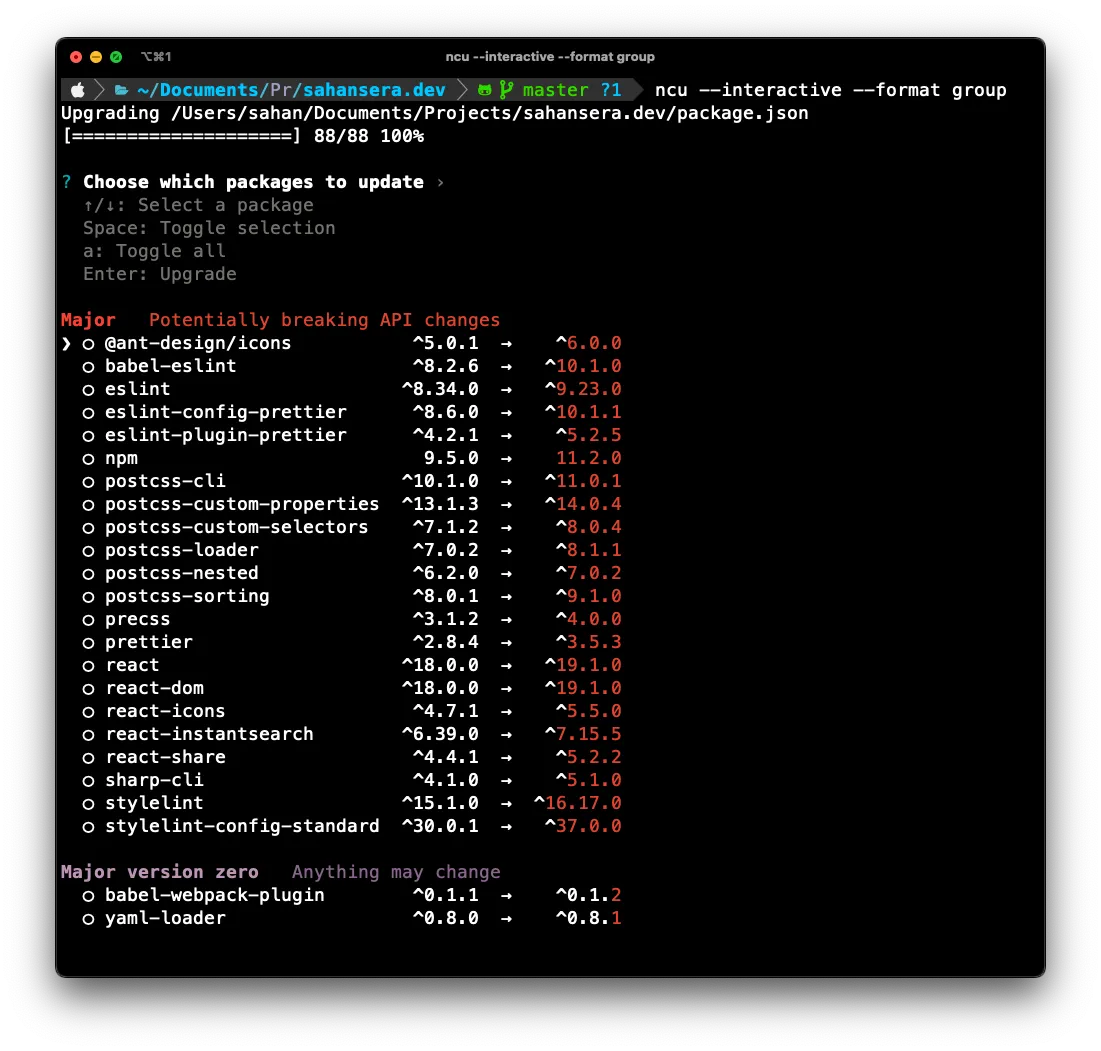Toggle the npm package selection circle
The image size is (1101, 1051).
[88, 459]
